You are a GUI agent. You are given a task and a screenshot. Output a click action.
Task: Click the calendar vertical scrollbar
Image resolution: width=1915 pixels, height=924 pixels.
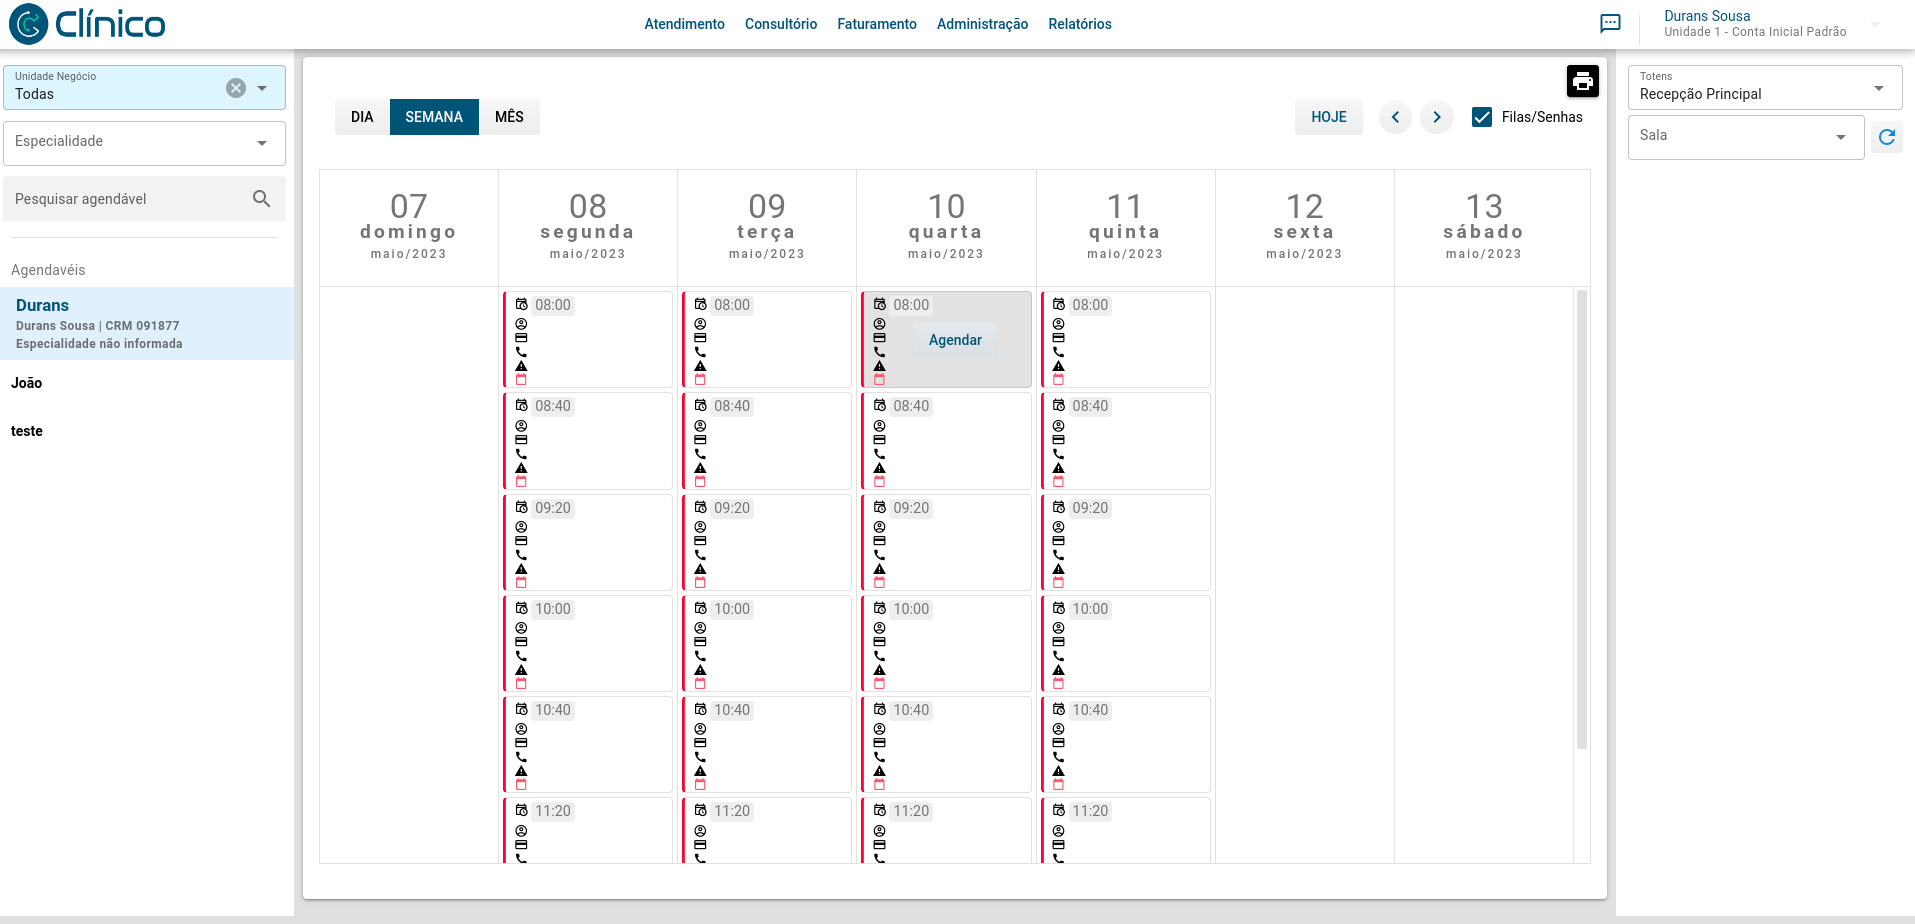click(1581, 520)
